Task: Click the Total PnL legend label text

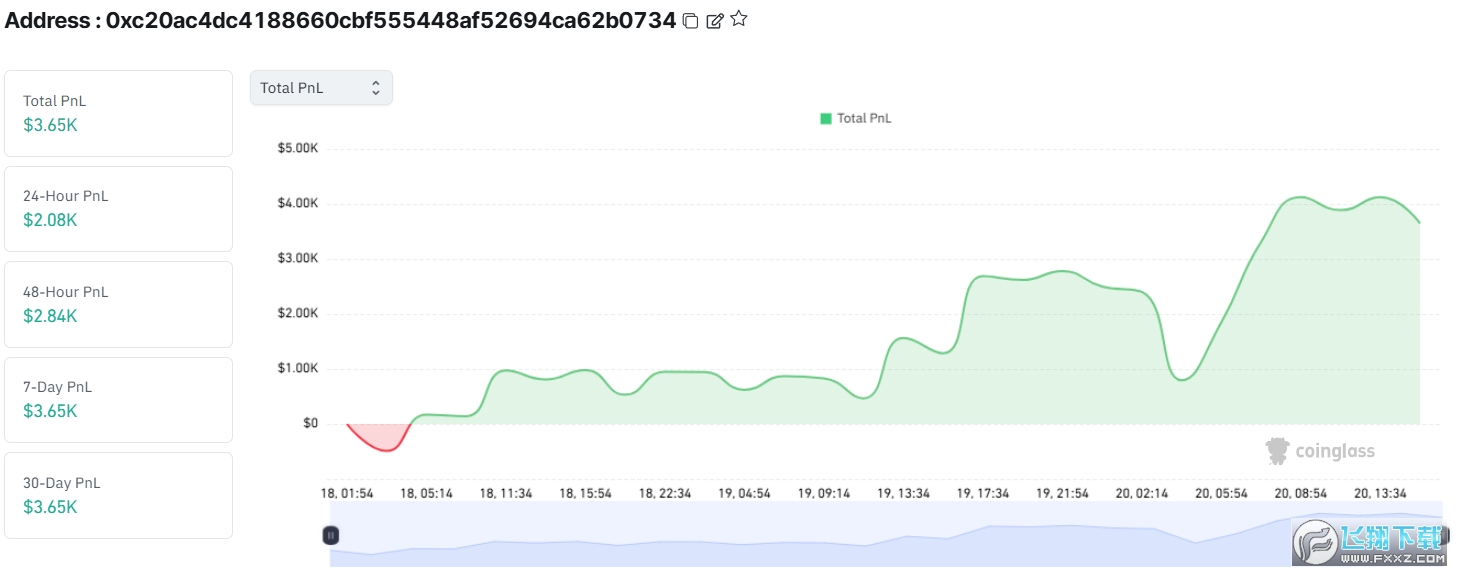Action: point(864,118)
